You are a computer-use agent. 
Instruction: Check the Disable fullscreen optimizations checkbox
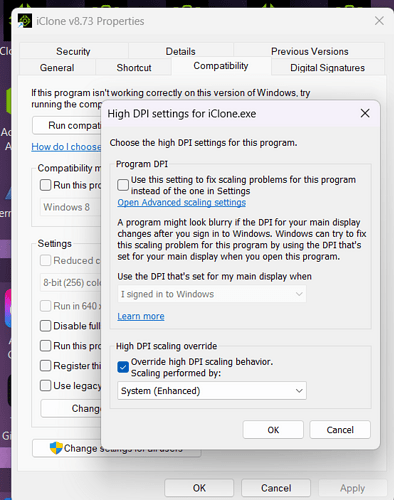[x=45, y=326]
